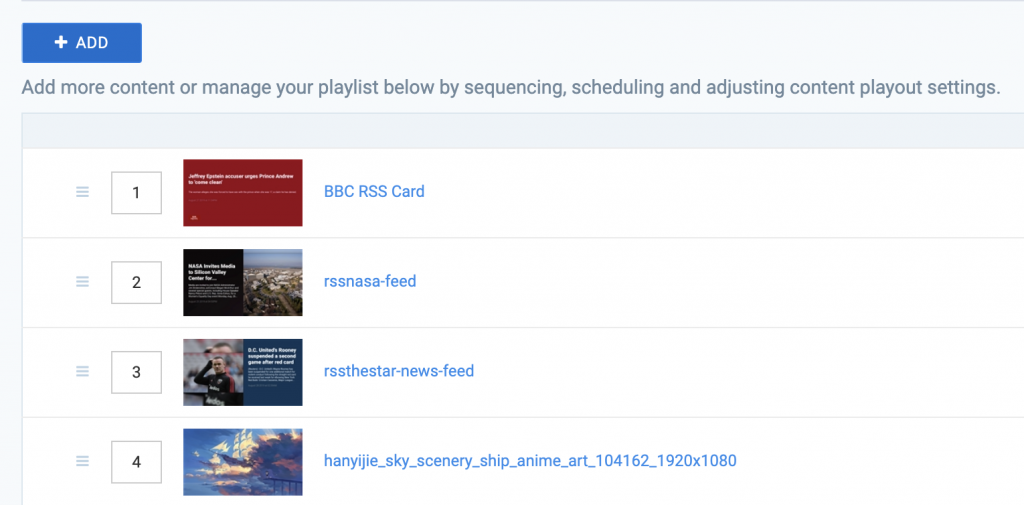Screen dimensions: 1024x505
Task: Click the drag handle of the hanyijie image row
Action: [82, 461]
